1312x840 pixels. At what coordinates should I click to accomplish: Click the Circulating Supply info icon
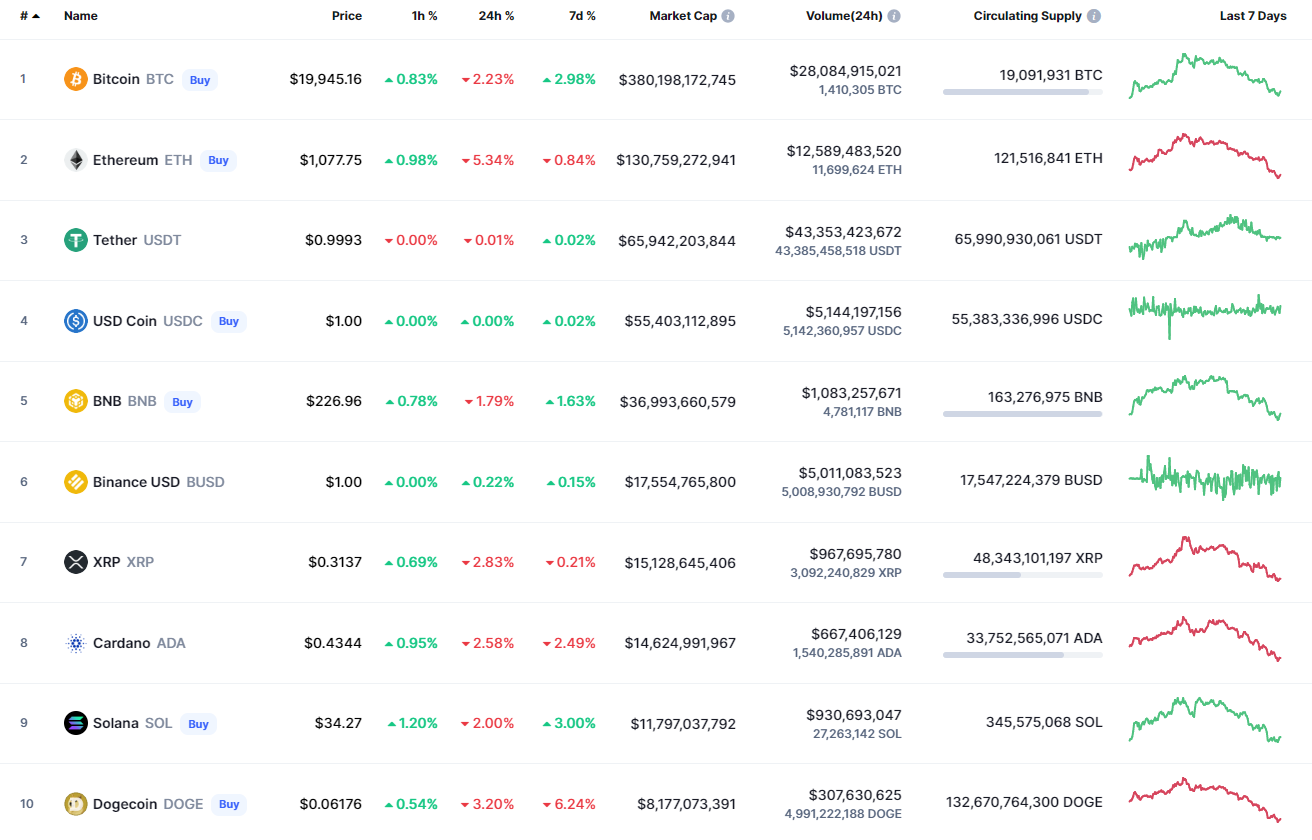point(1094,16)
